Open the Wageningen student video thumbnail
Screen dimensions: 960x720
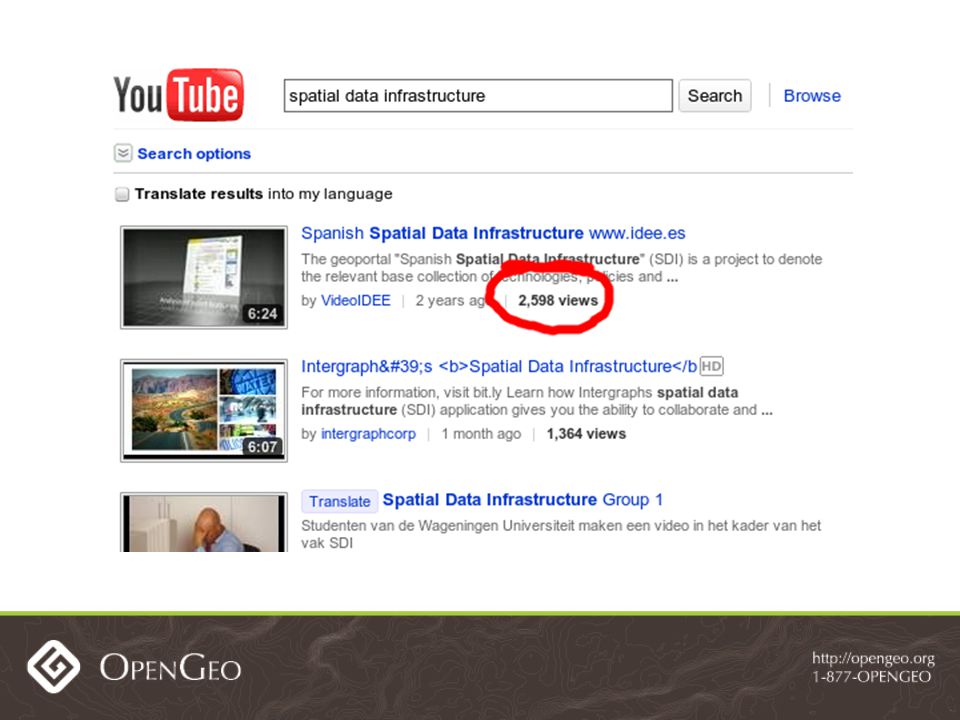coord(204,522)
